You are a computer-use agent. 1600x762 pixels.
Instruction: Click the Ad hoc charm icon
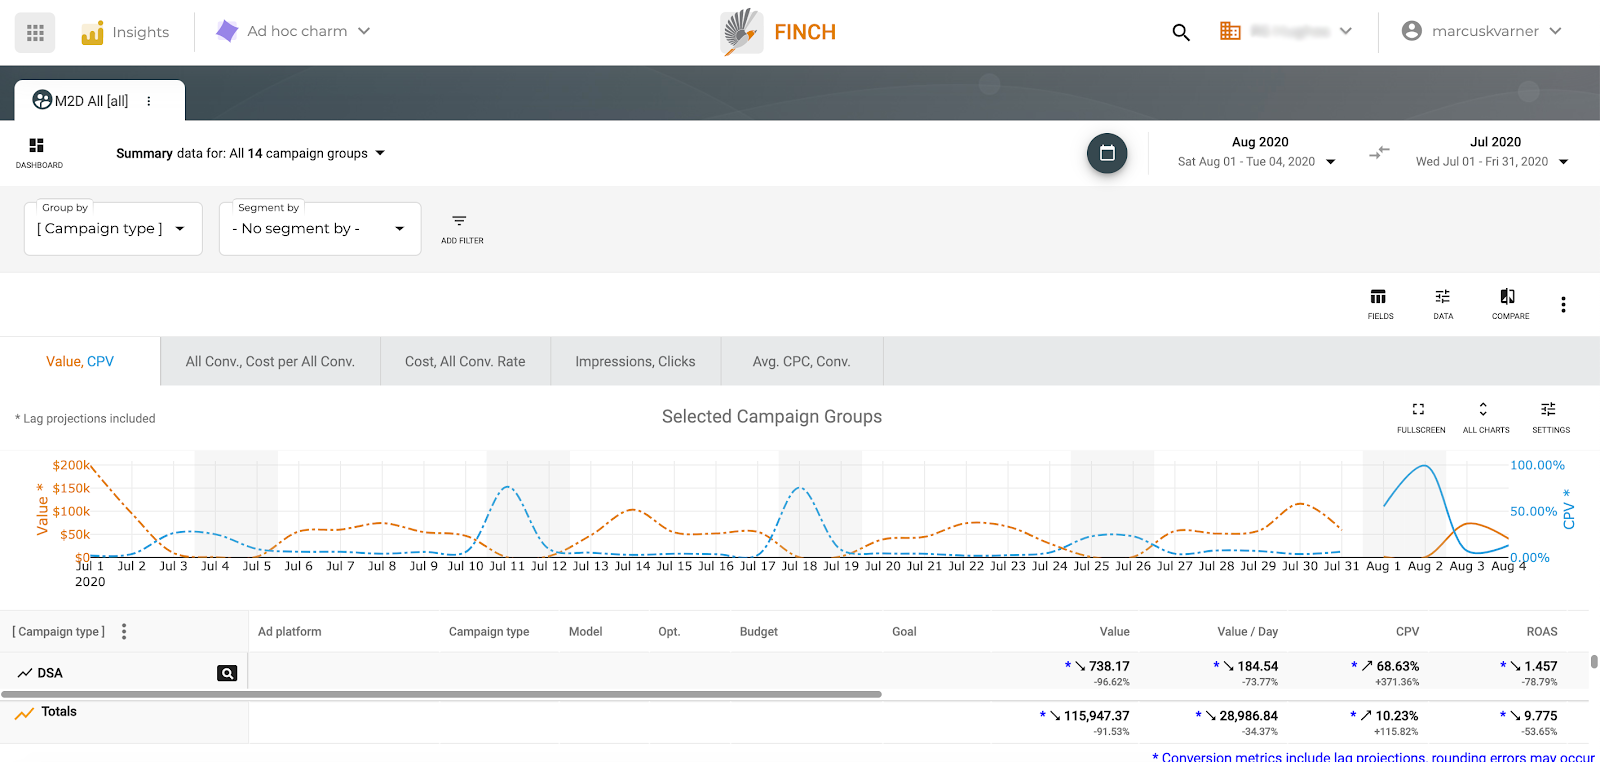pyautogui.click(x=227, y=31)
